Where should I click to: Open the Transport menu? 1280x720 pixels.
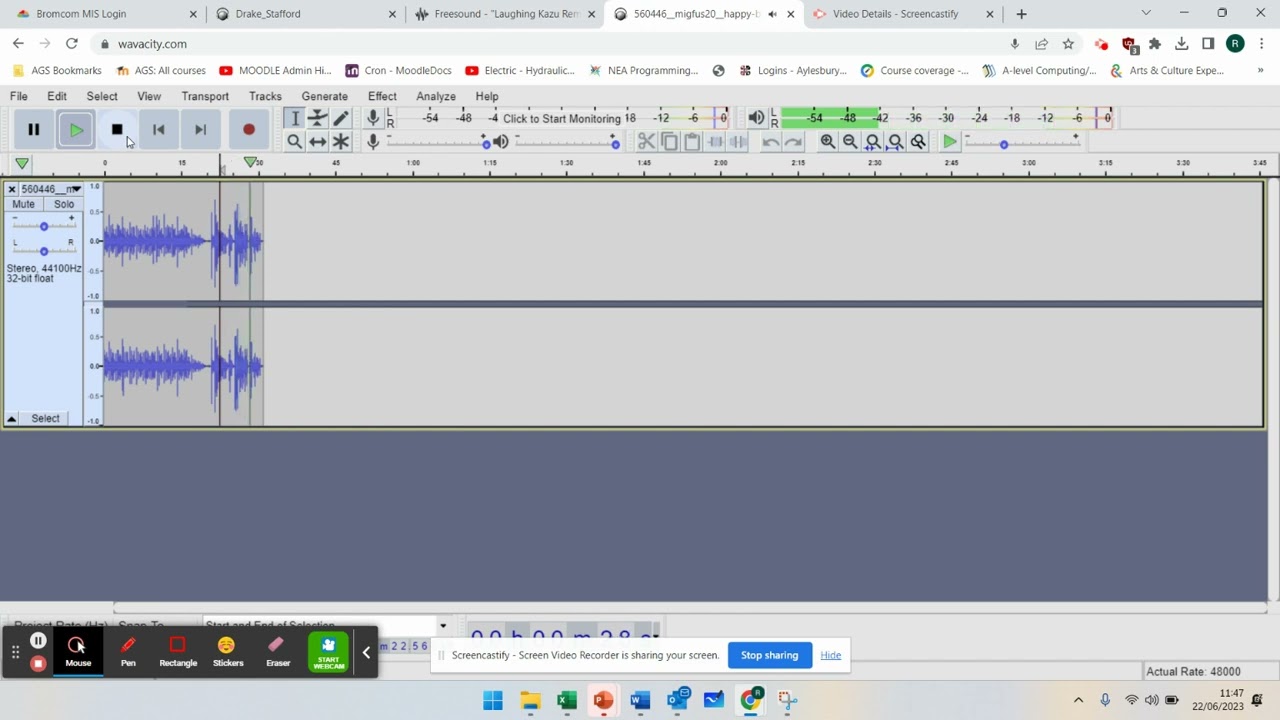click(x=205, y=96)
